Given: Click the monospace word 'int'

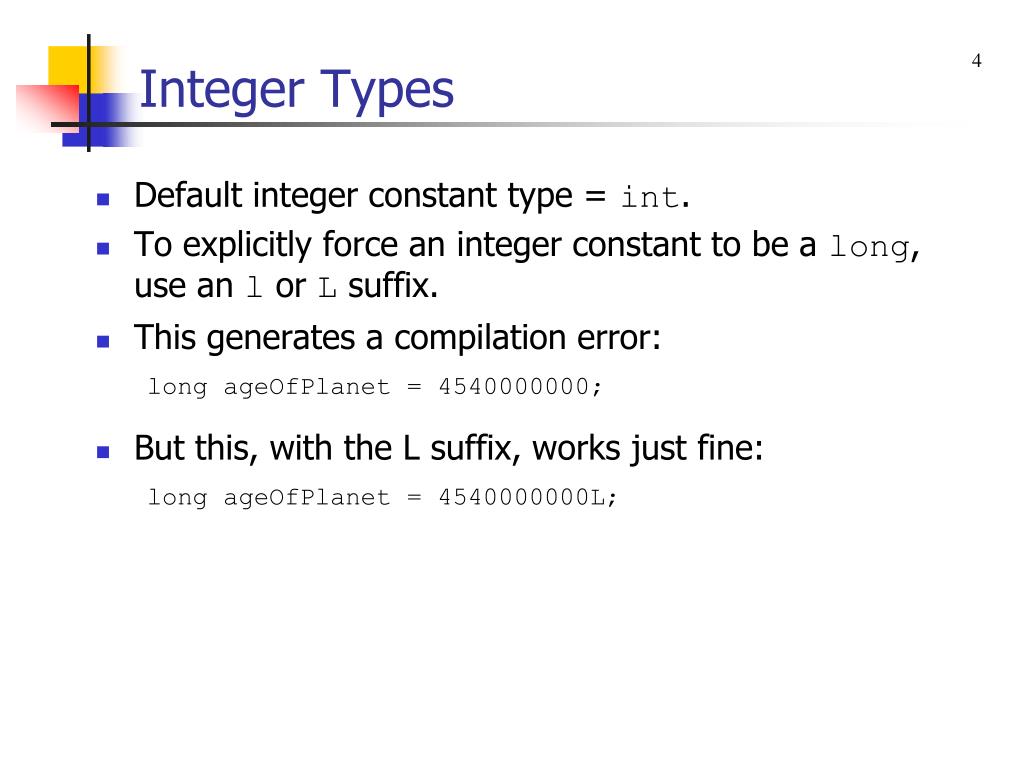Looking at the screenshot, I should 650,197.
